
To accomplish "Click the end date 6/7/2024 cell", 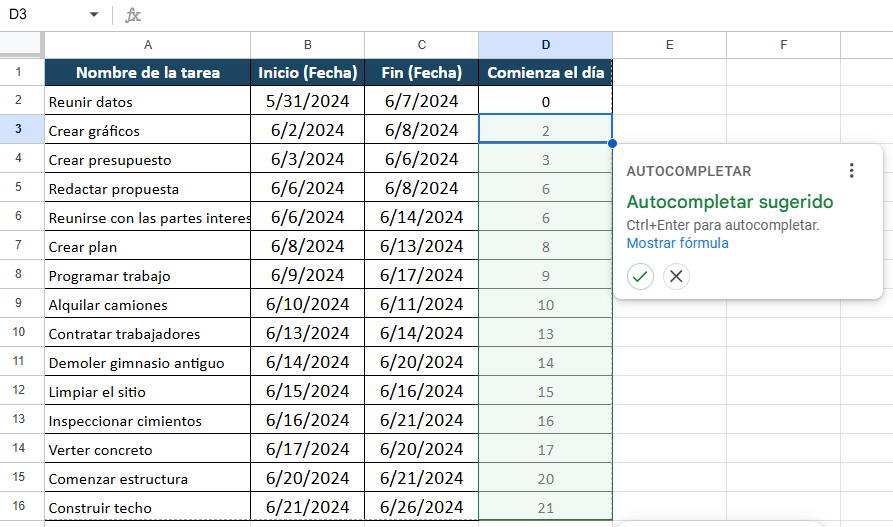I will pyautogui.click(x=421, y=101).
